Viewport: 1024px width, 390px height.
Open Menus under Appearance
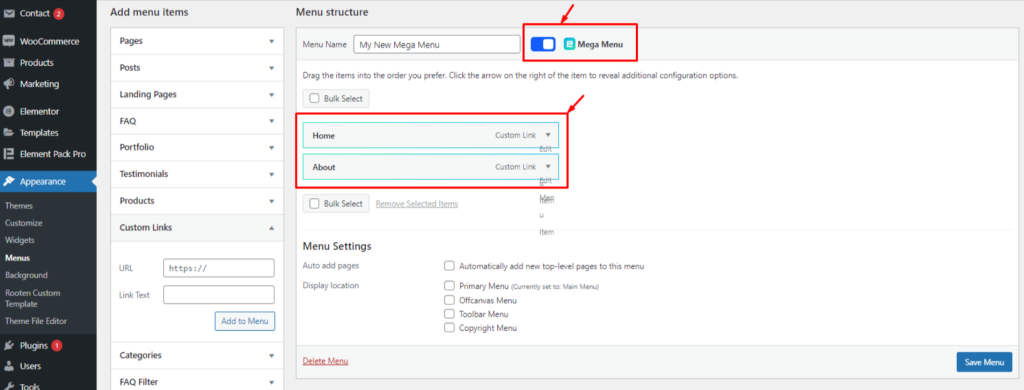coord(17,258)
